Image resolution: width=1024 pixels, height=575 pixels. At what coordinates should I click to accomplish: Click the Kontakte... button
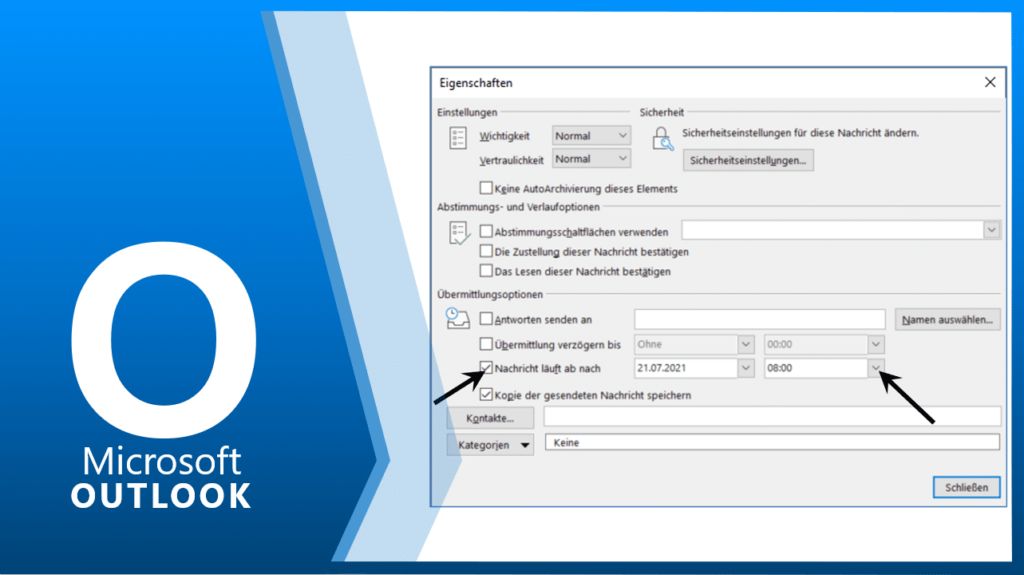coord(490,418)
